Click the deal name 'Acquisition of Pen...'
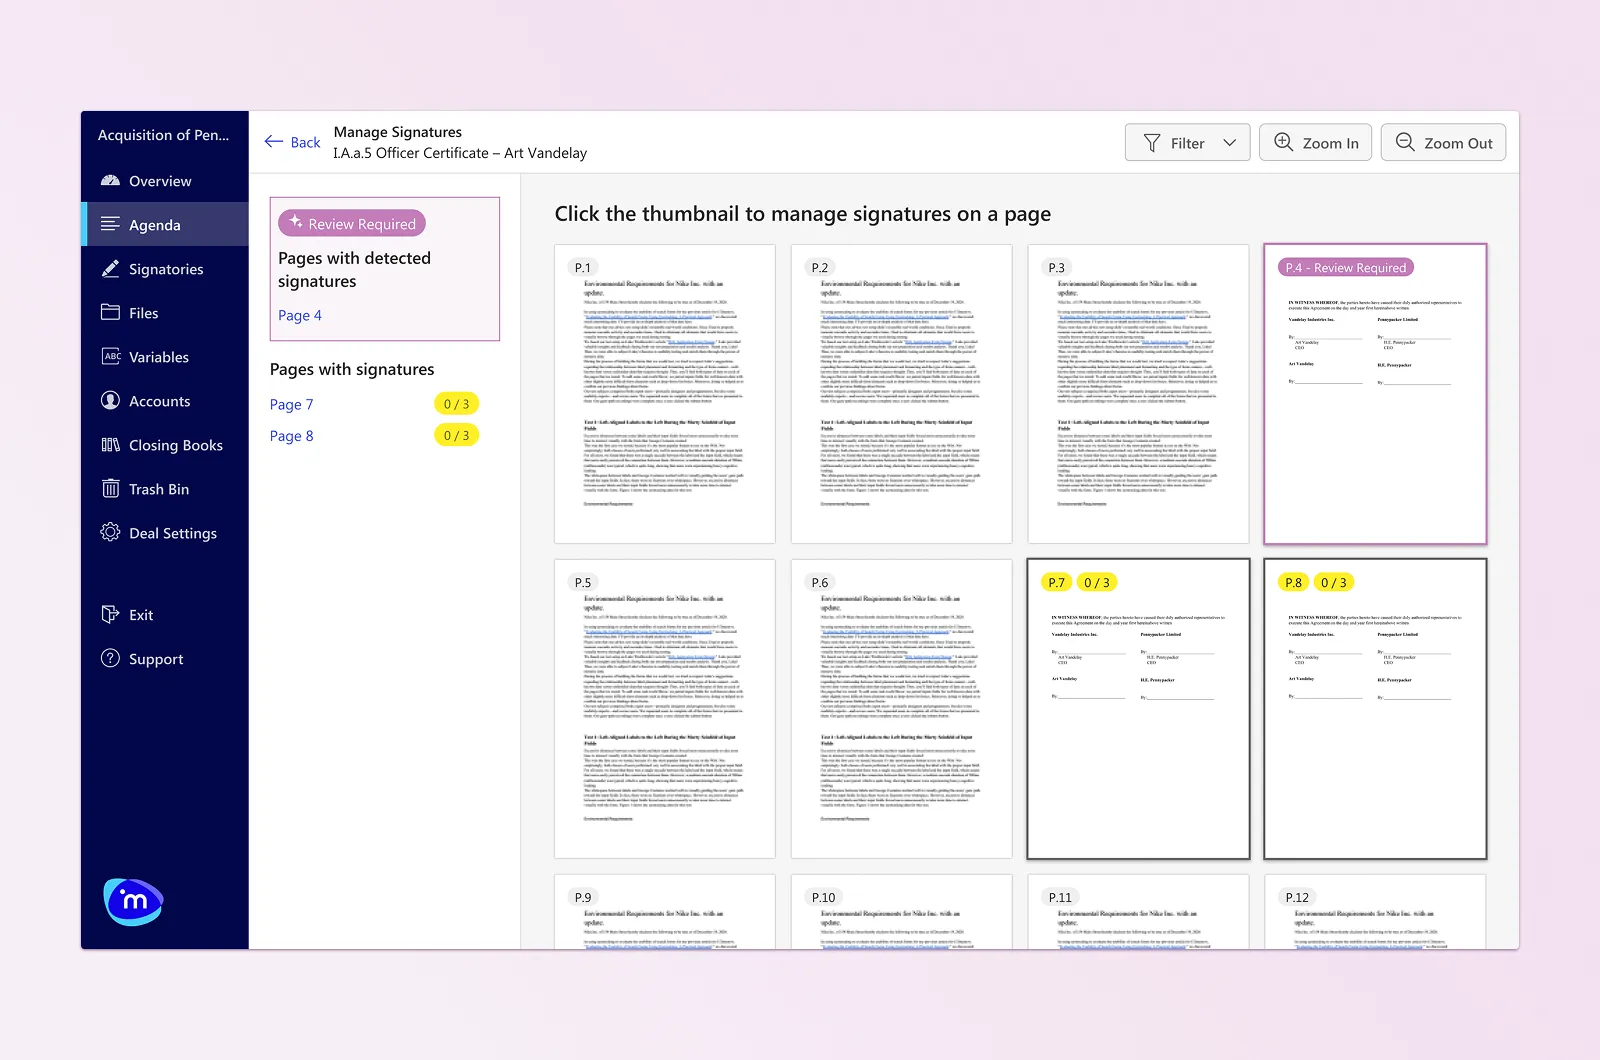The height and width of the screenshot is (1060, 1600). pos(163,135)
